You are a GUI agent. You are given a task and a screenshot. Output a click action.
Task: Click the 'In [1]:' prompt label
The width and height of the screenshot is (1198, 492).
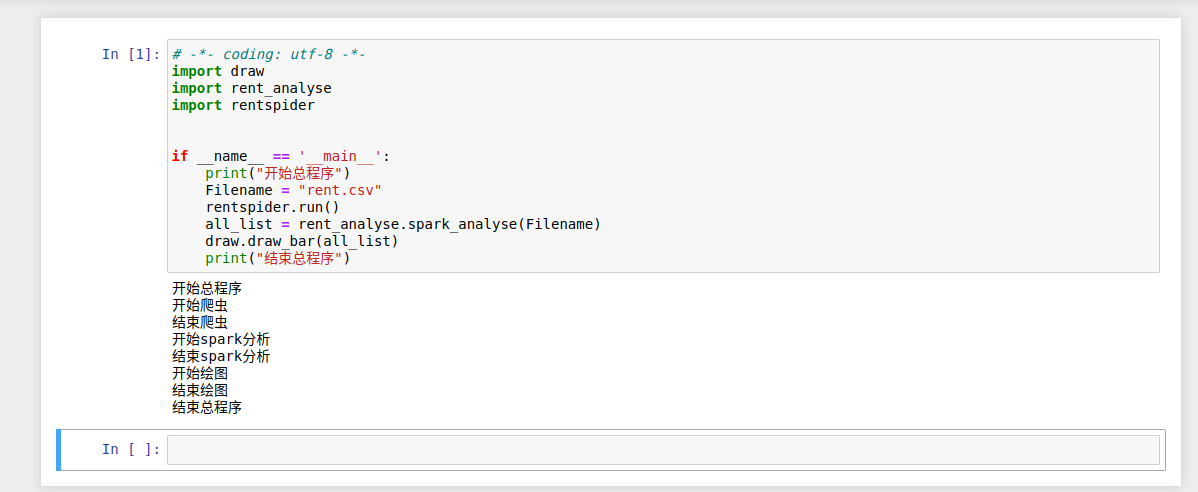tap(131, 54)
